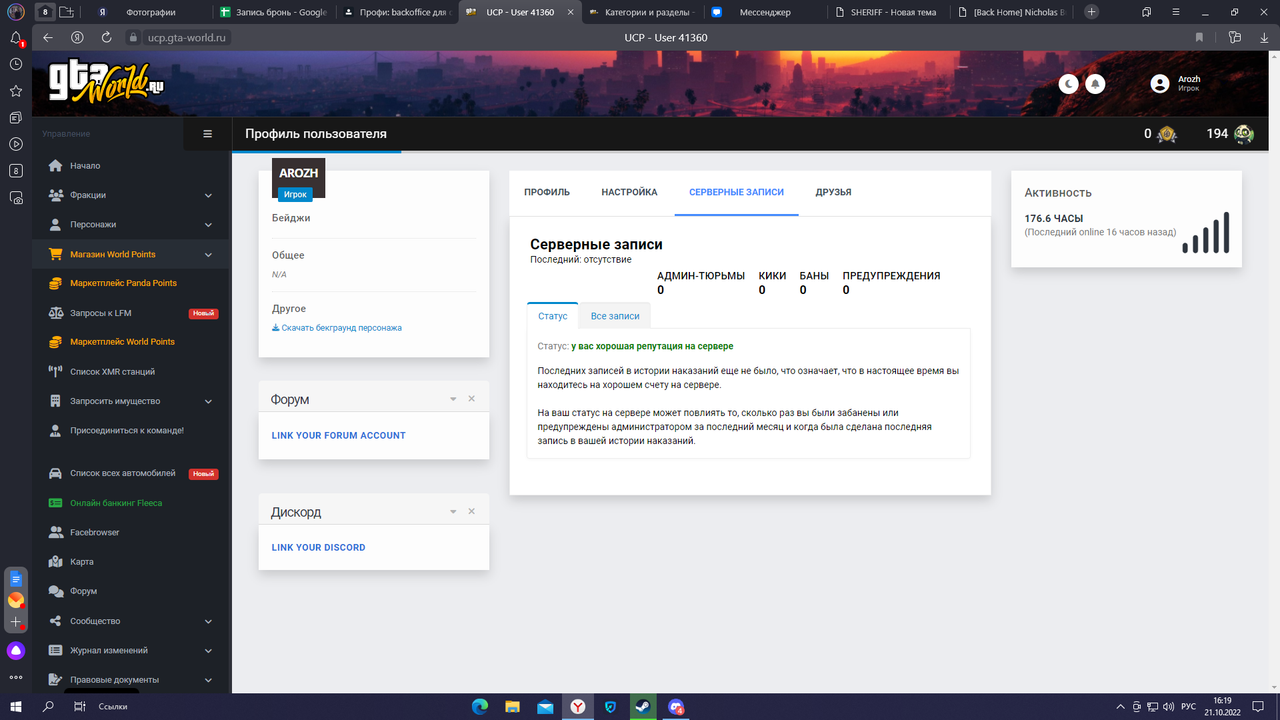Open Windows search on the taskbar
The image size is (1280, 720).
(48, 707)
